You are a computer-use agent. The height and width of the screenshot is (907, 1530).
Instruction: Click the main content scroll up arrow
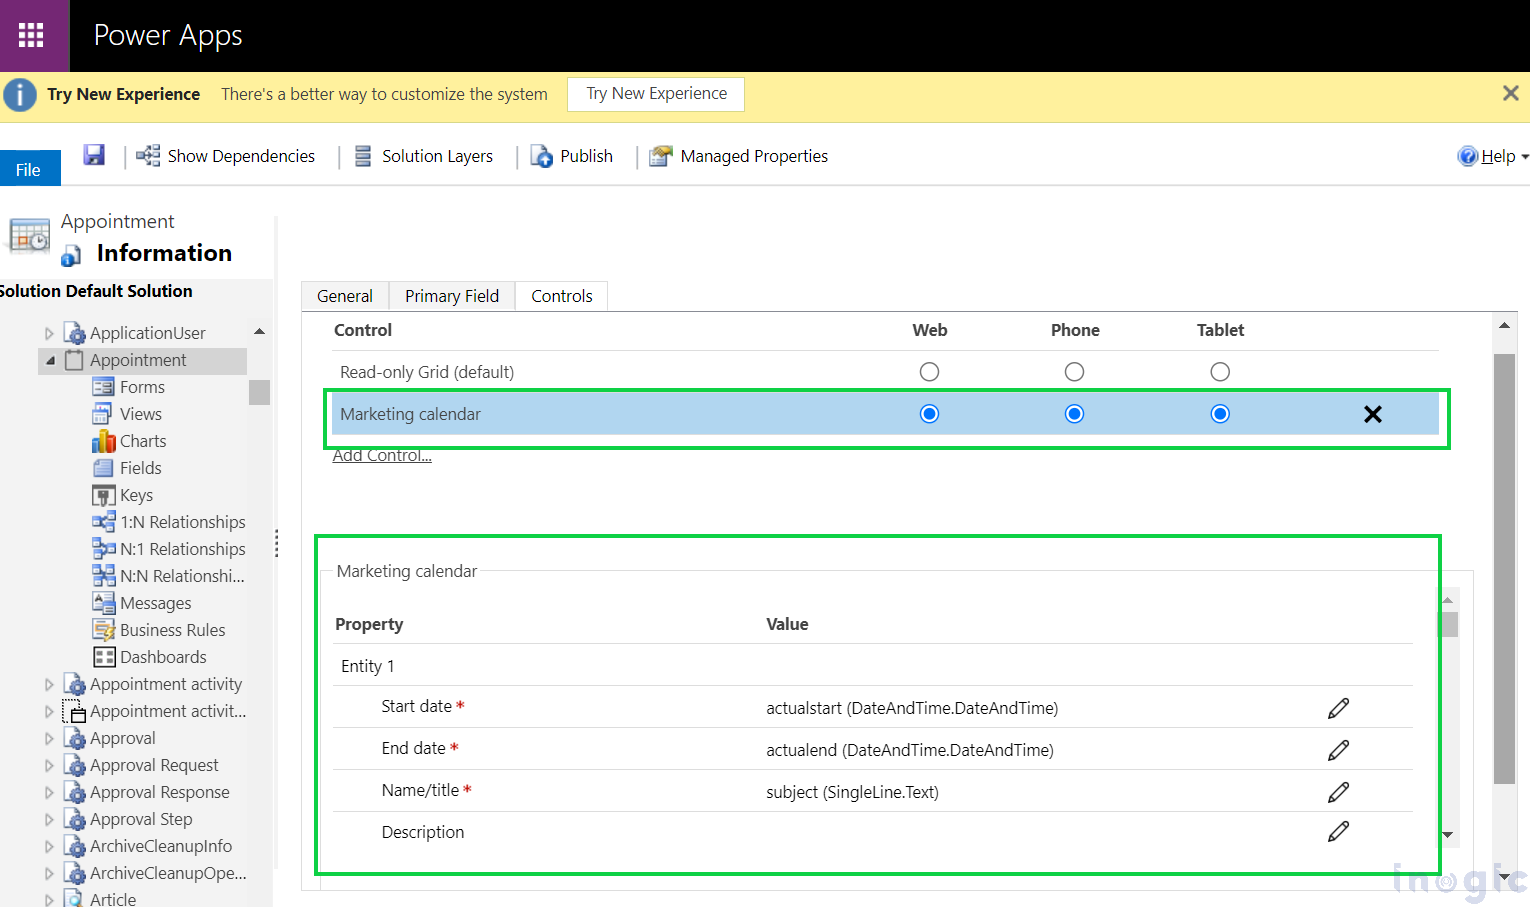[1504, 325]
